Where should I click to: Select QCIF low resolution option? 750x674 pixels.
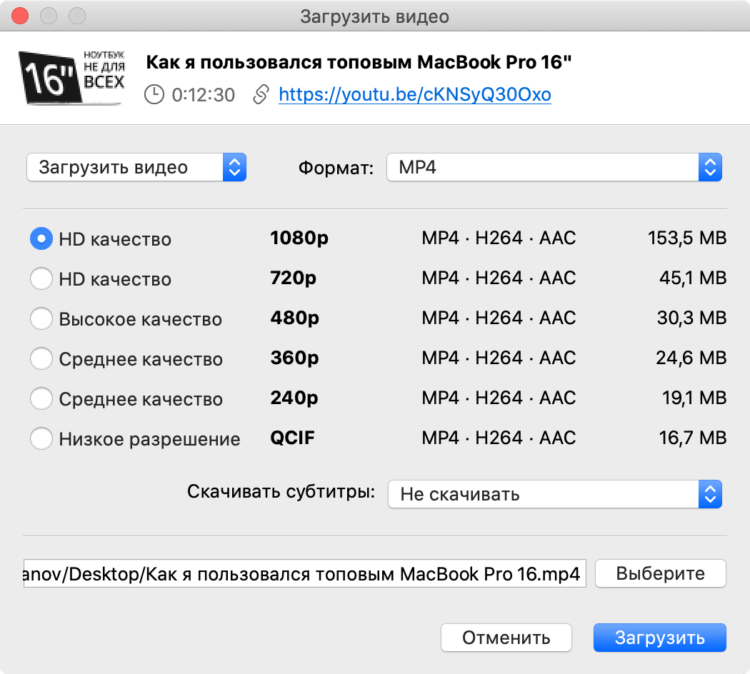click(41, 438)
